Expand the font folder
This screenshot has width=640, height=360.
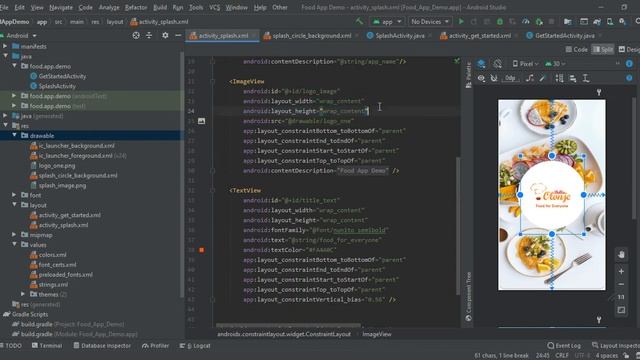pos(14,195)
